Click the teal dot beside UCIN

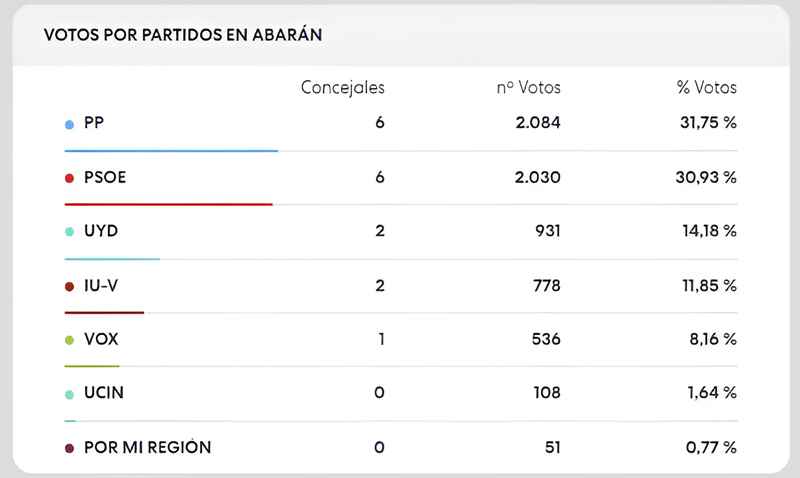[x=69, y=394]
